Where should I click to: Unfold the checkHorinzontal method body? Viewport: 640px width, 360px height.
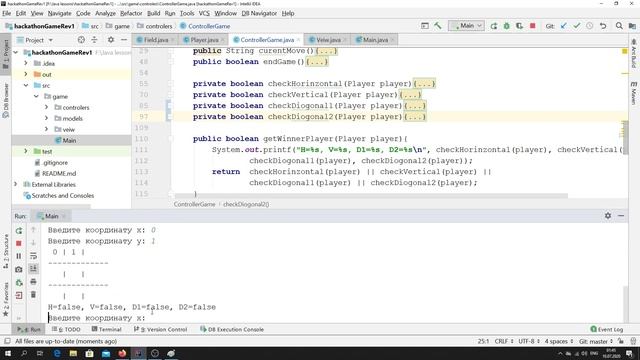coord(424,84)
